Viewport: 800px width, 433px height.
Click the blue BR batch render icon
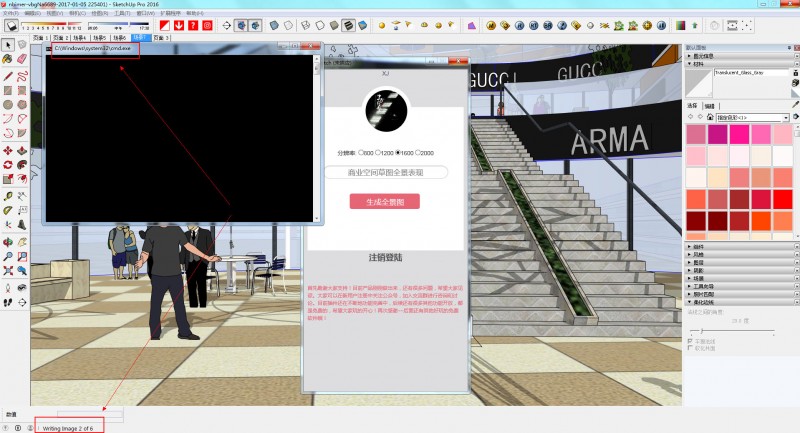[x=548, y=25]
